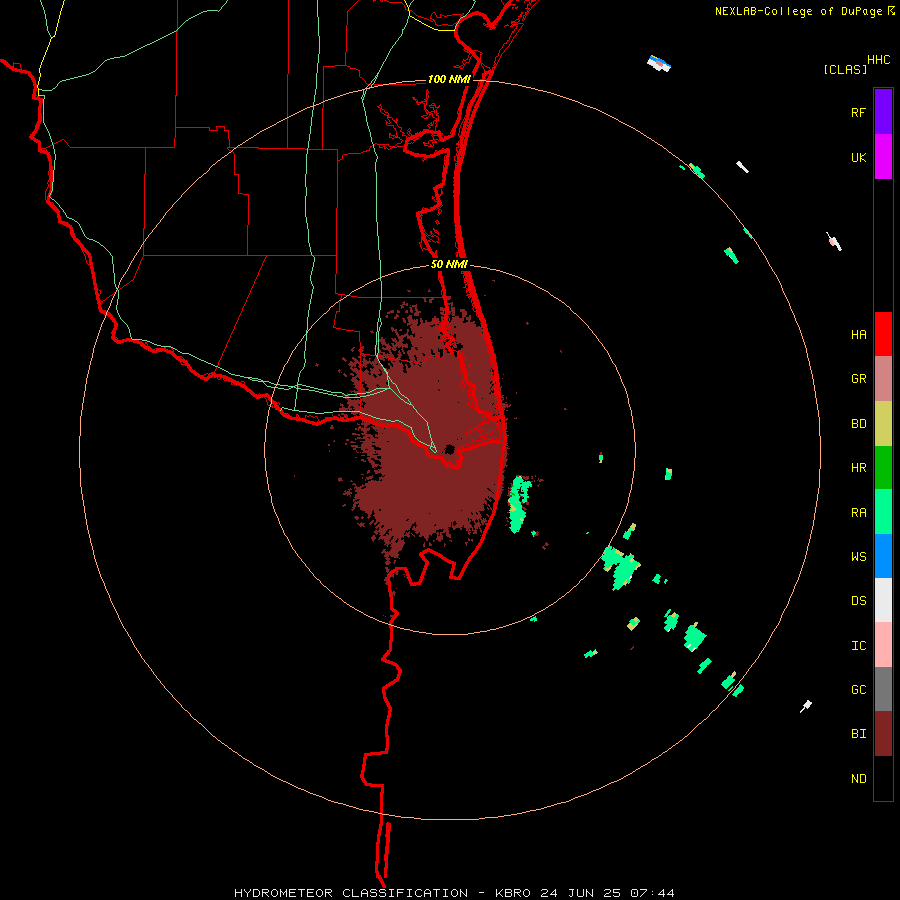Click the blue-white echo near top right
Image resolution: width=900 pixels, height=900 pixels.
(659, 63)
